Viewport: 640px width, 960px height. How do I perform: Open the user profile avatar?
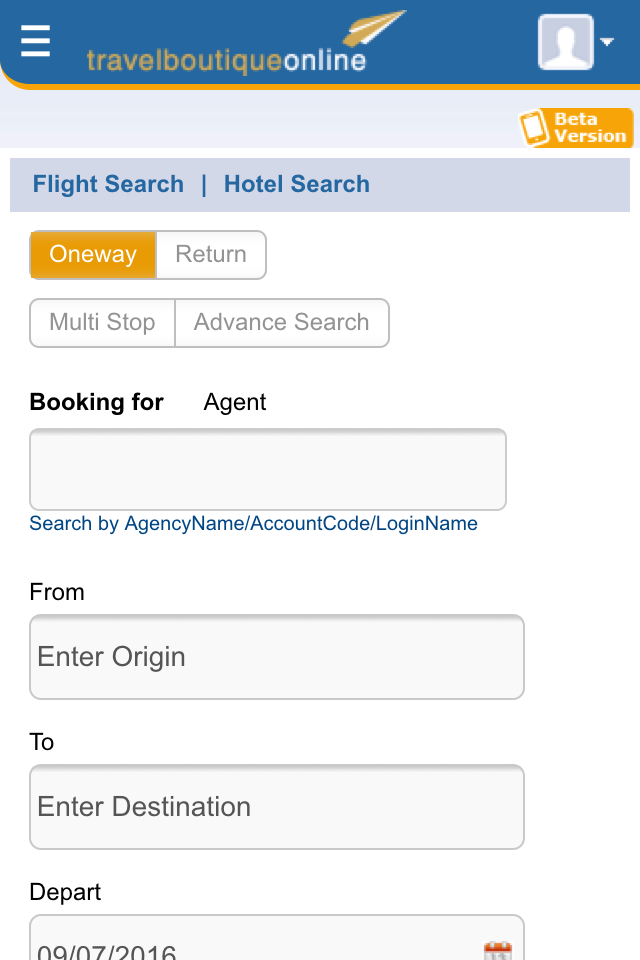point(565,42)
